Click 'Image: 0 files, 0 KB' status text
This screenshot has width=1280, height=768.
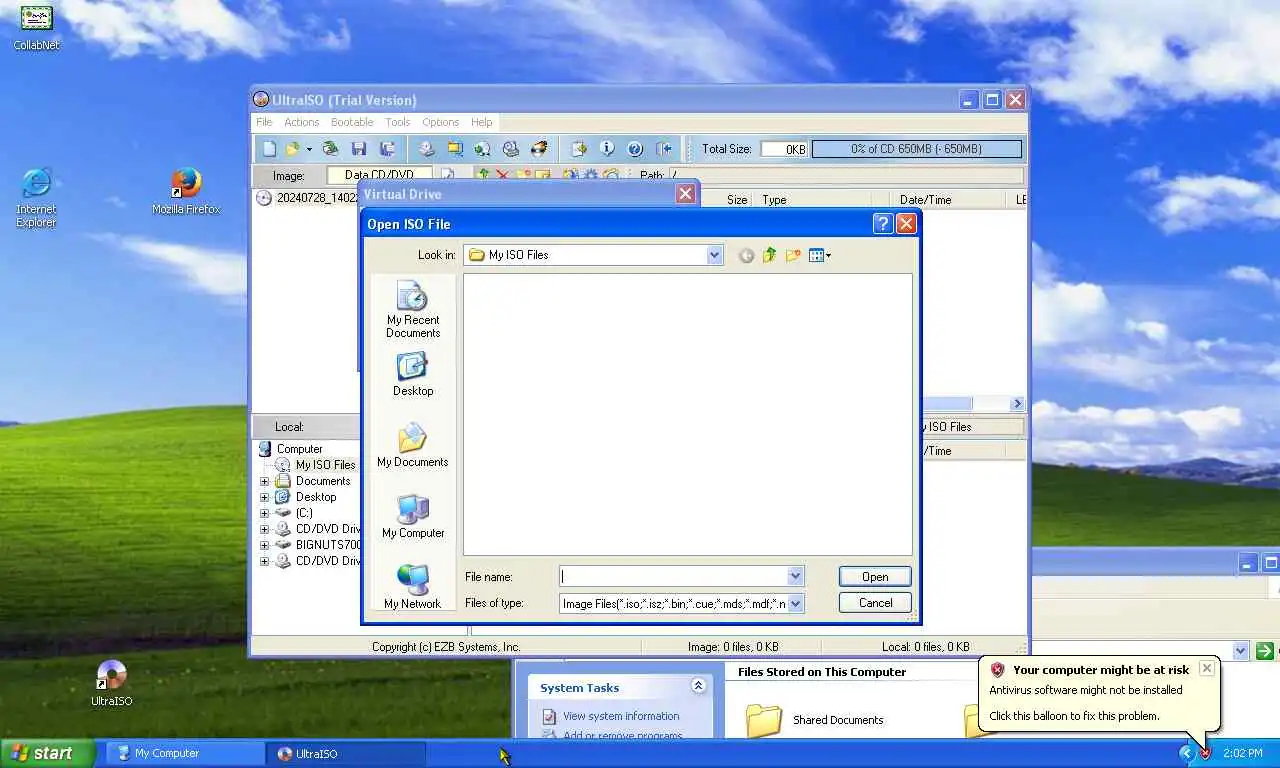pos(733,647)
